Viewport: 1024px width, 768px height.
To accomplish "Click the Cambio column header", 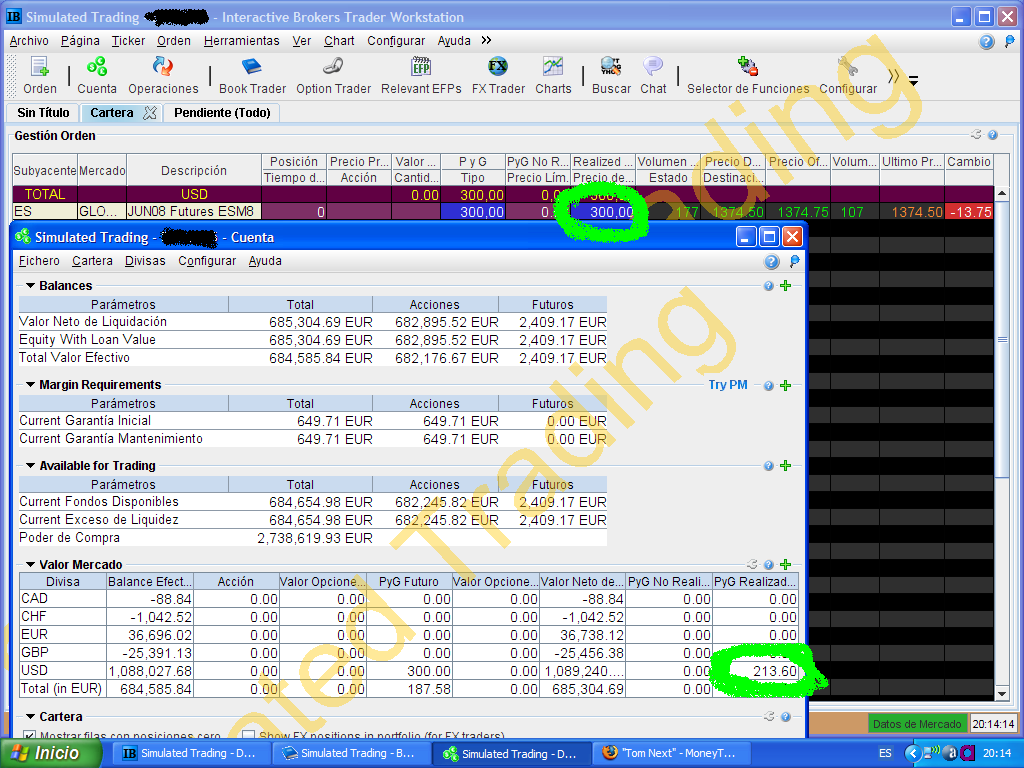I will 969,161.
